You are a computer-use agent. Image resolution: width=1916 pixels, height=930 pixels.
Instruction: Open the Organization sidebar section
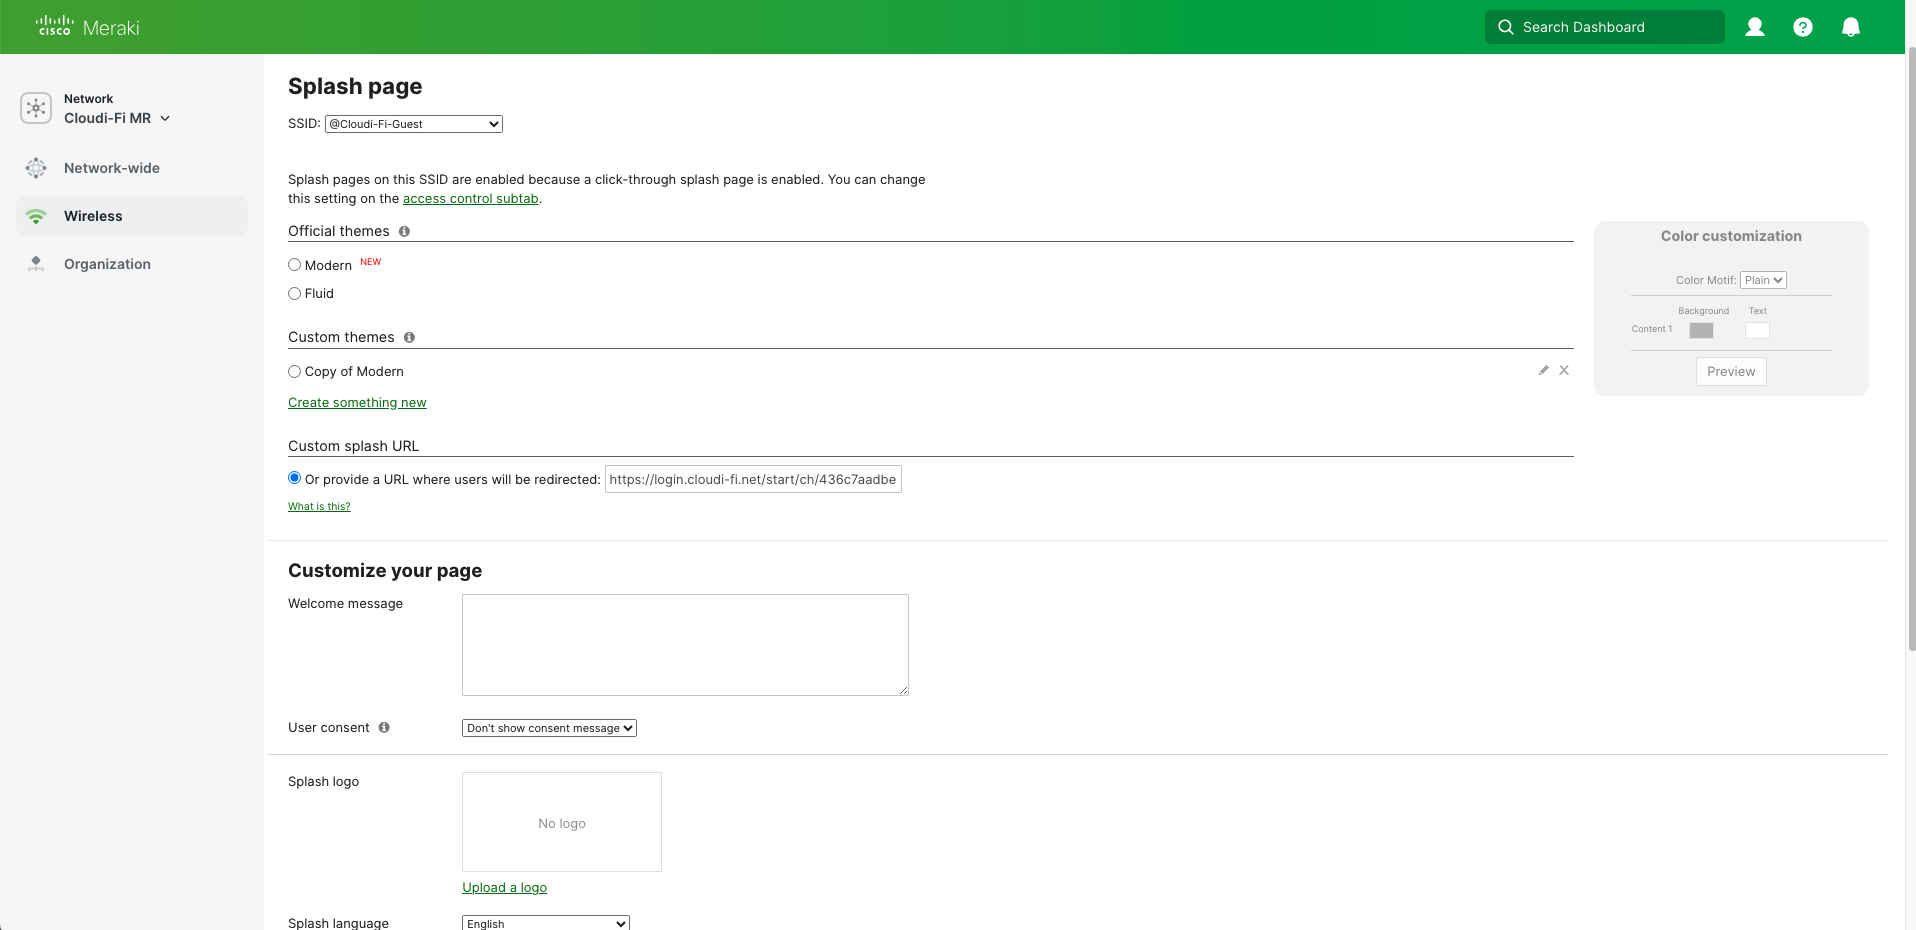[107, 264]
